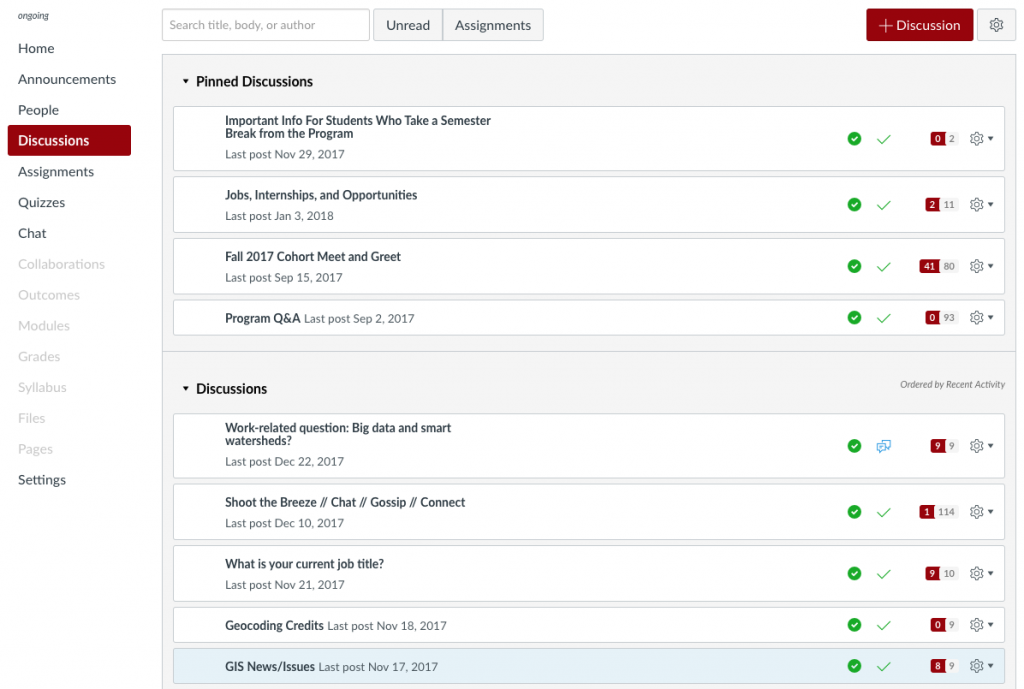The image size is (1024, 689).
Task: Open the Fall 2017 Cohort Meet and Greet discussion
Action: coord(313,257)
